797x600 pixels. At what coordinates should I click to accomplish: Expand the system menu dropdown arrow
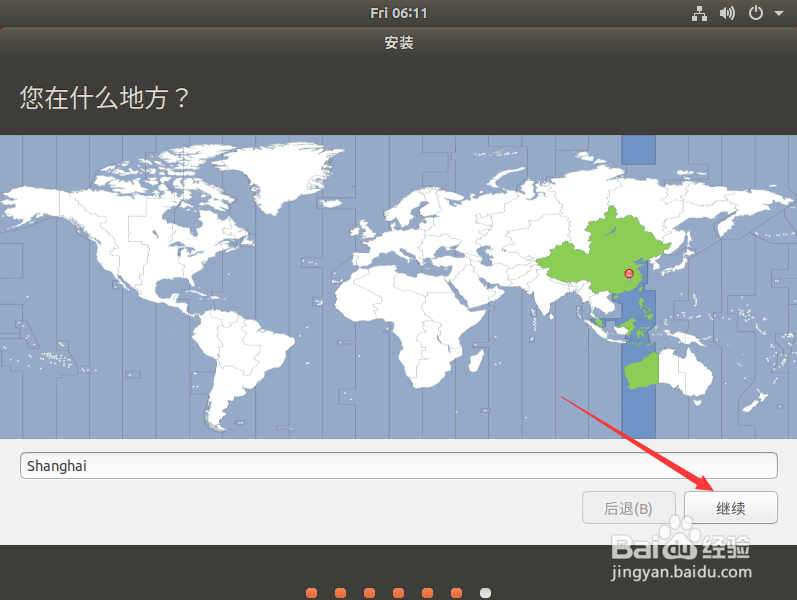[x=779, y=14]
